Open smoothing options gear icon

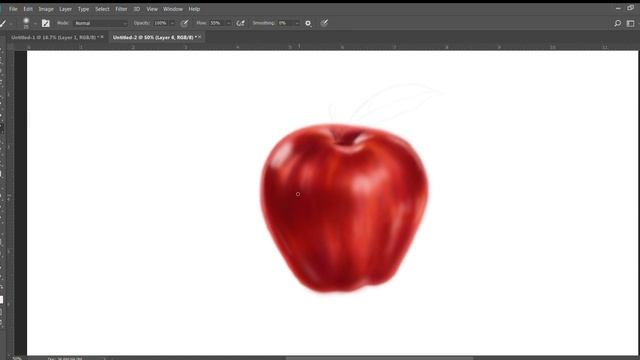pyautogui.click(x=308, y=24)
